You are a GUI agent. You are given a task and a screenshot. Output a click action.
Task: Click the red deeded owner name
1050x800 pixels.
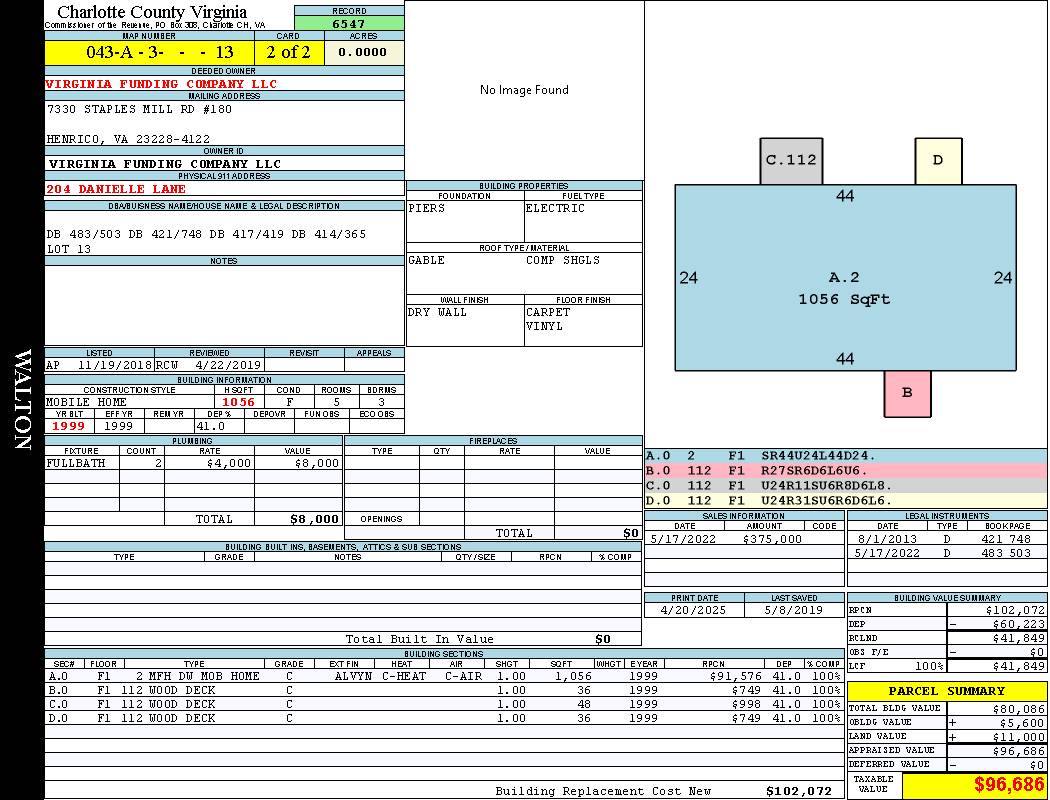[161, 84]
